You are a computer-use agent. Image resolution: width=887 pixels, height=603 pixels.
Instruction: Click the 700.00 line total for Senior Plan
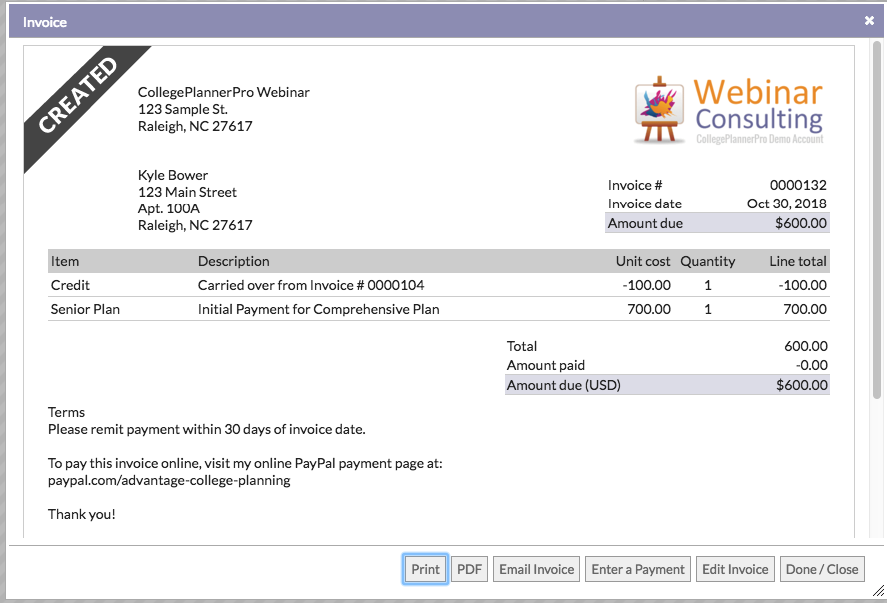pos(805,309)
